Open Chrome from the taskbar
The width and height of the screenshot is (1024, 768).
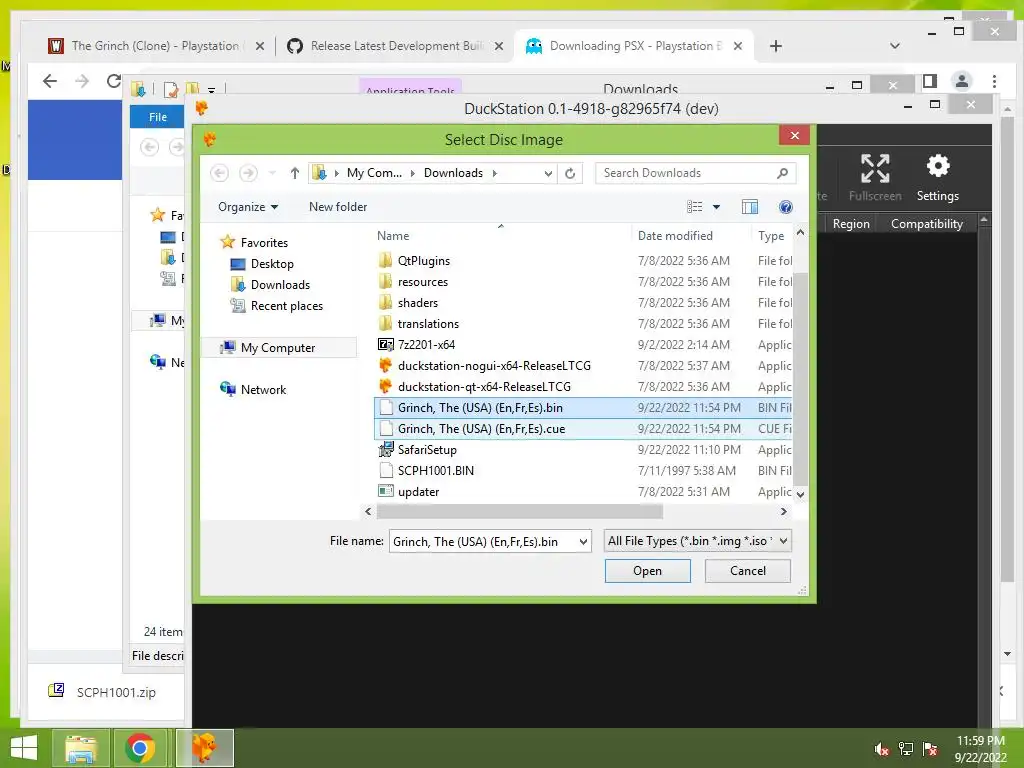pyautogui.click(x=140, y=748)
